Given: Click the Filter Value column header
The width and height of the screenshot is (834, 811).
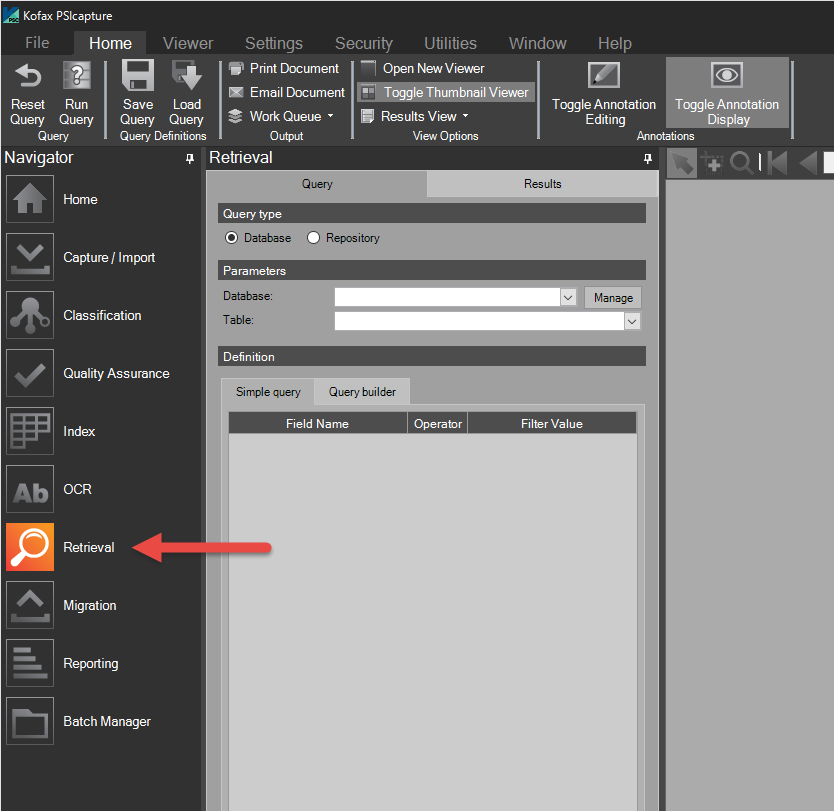Looking at the screenshot, I should coord(552,424).
